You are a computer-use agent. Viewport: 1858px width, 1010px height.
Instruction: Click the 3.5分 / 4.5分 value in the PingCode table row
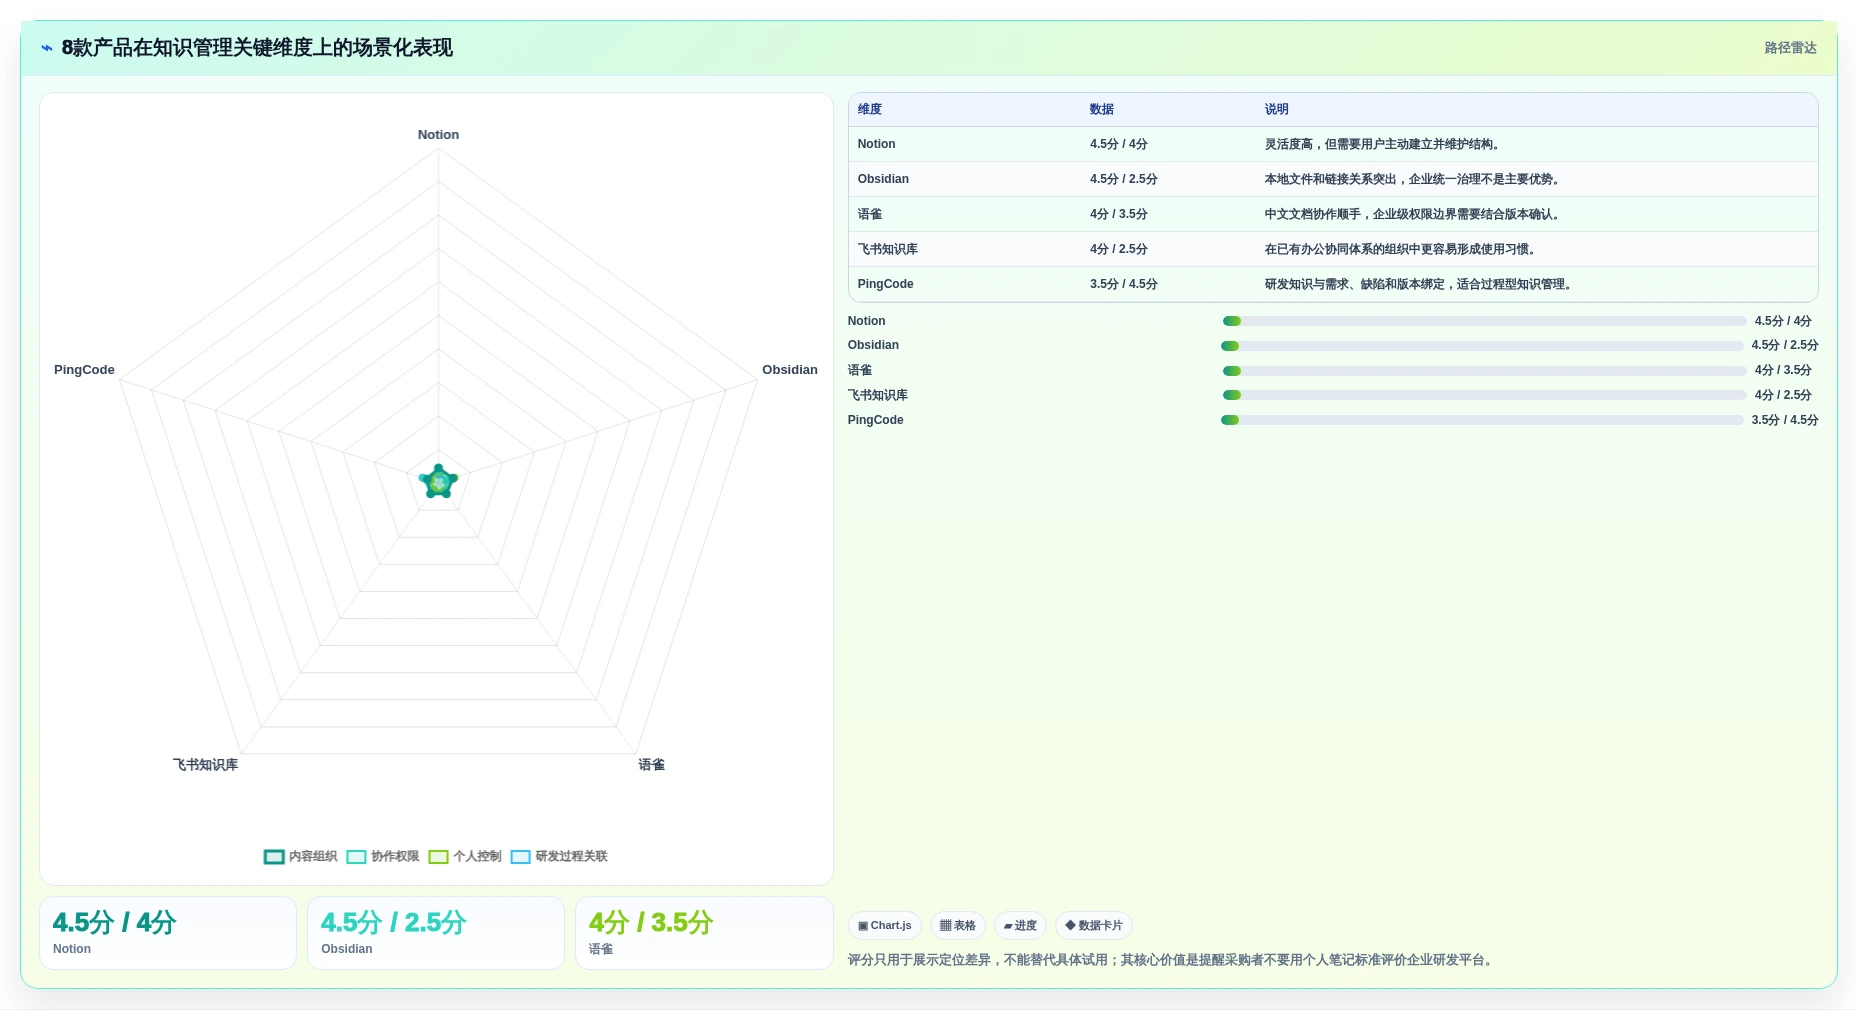click(x=1124, y=284)
